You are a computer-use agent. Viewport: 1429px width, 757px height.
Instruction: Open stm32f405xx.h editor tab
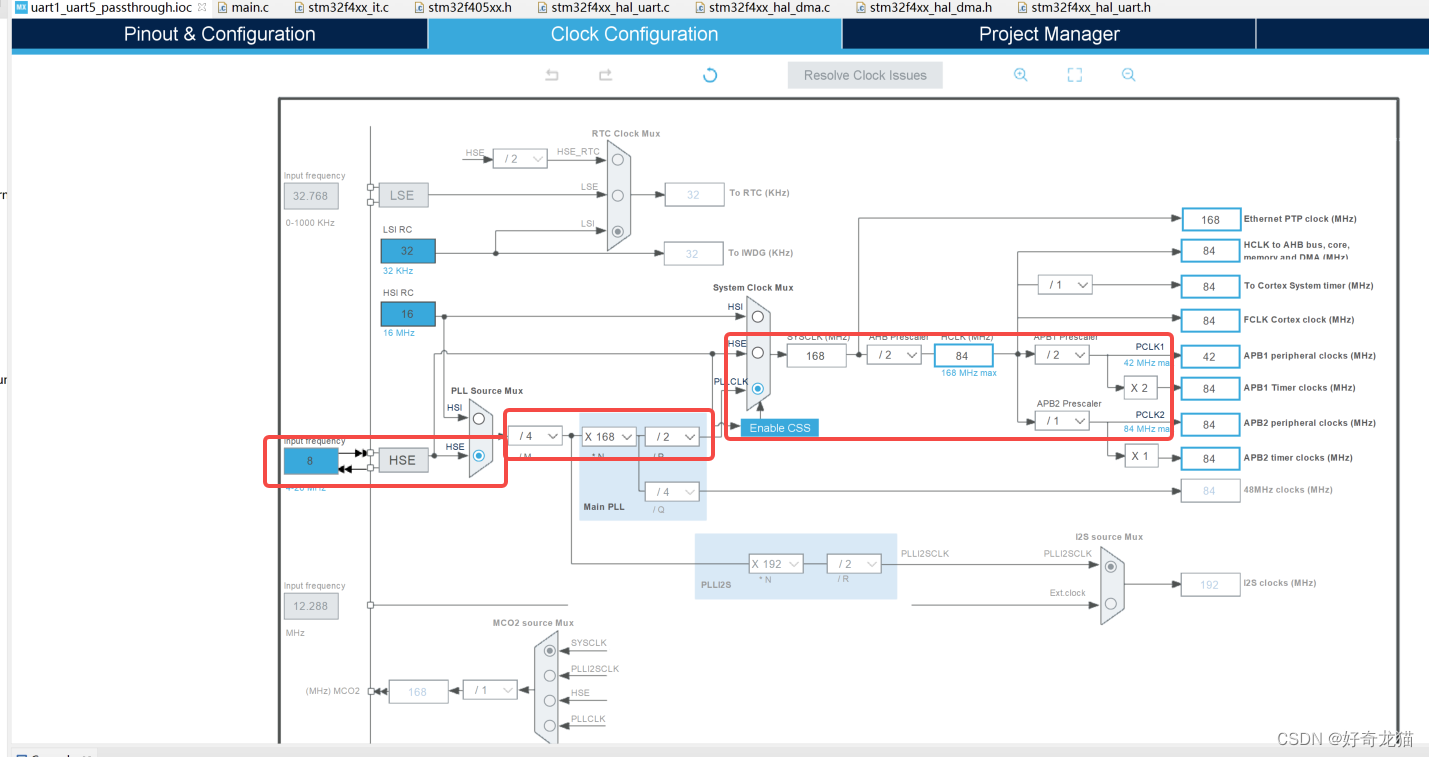(x=461, y=7)
